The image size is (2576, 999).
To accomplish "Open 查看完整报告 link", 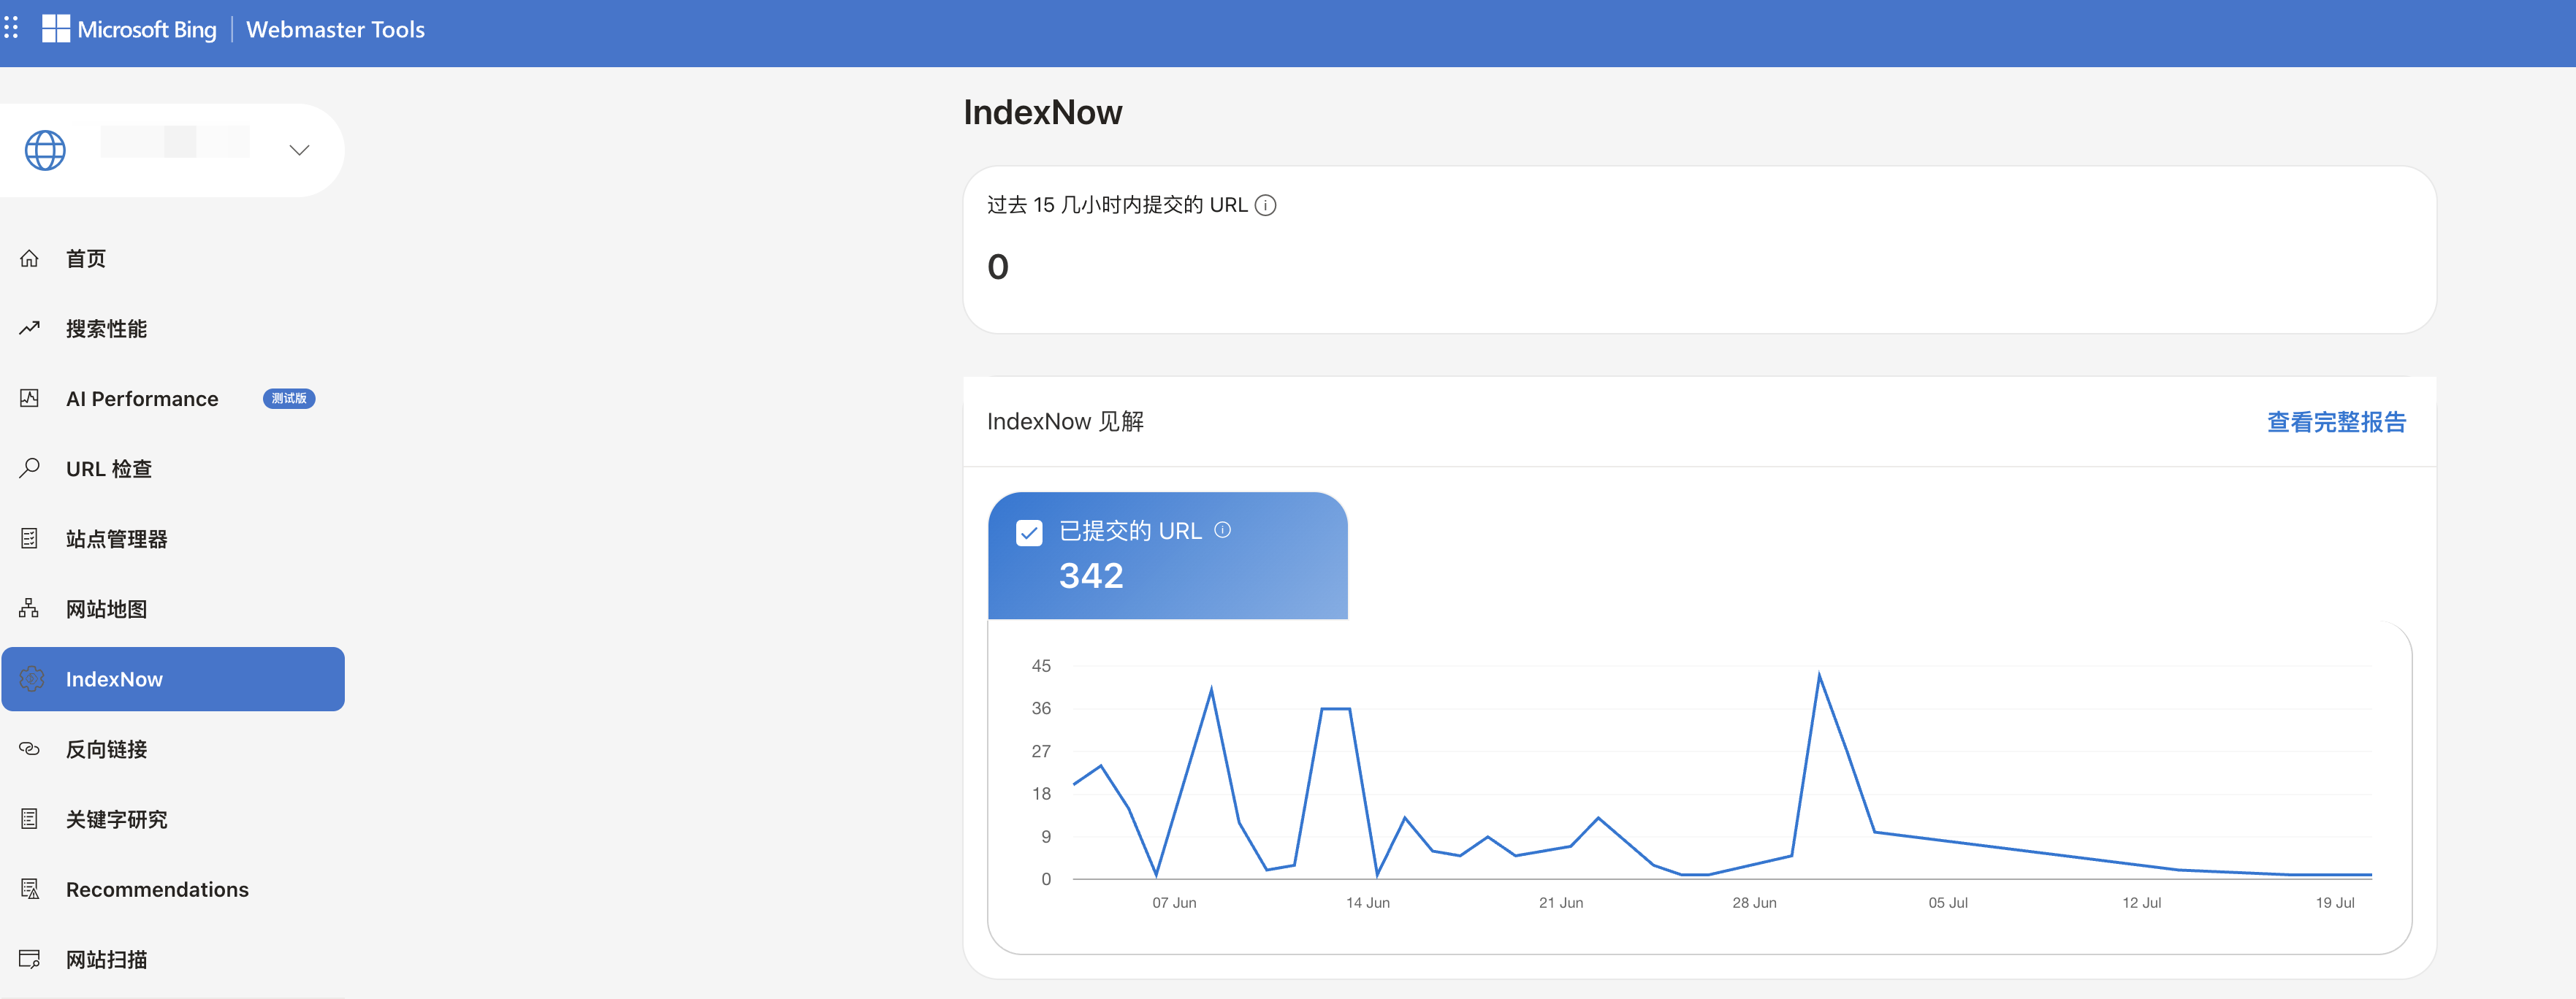I will [2336, 422].
